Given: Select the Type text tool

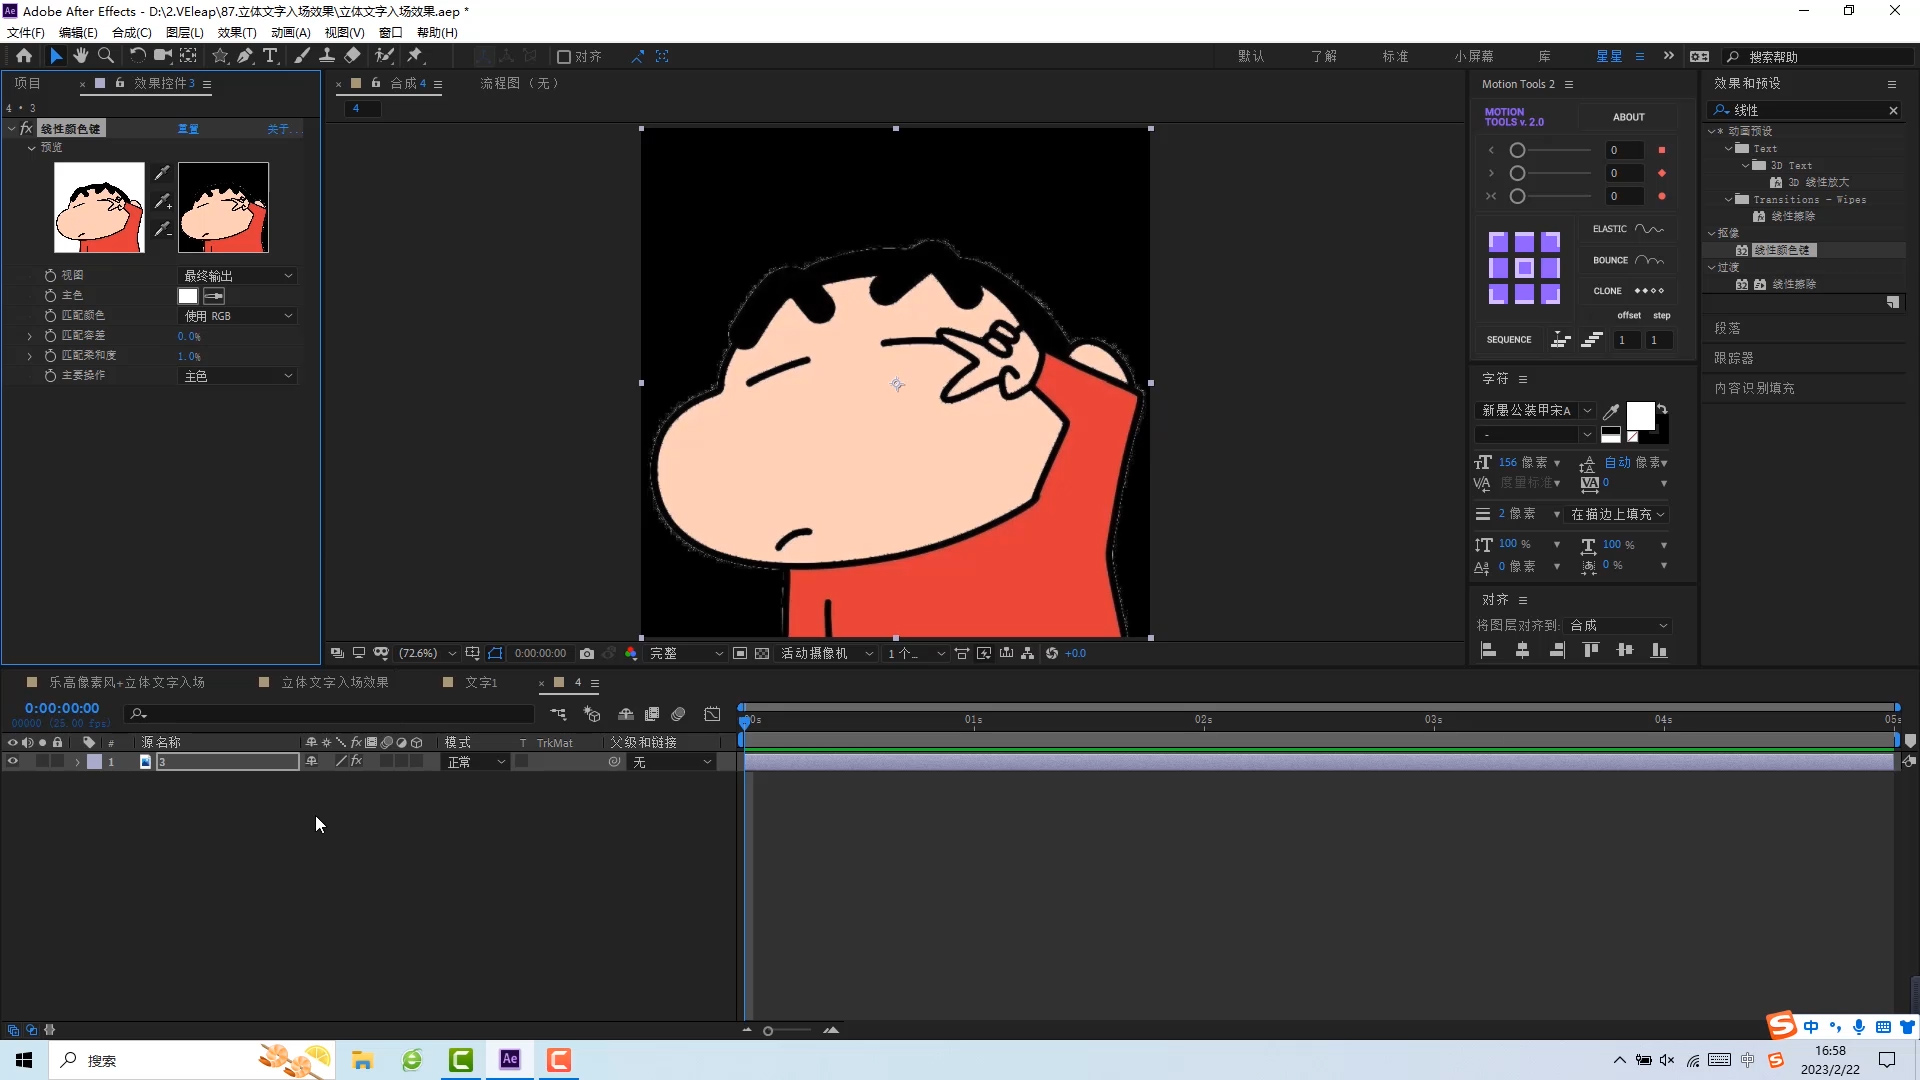Looking at the screenshot, I should [270, 56].
